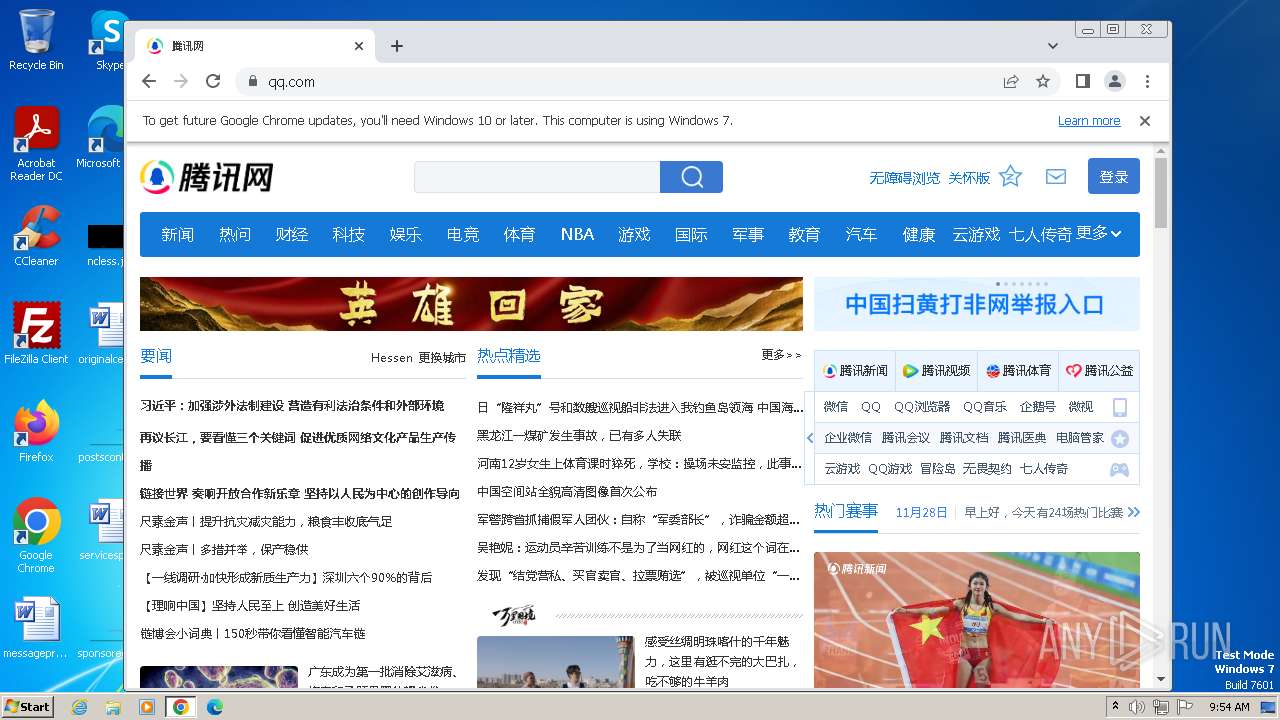Open the QQ浏览器 product link
The image size is (1280, 720).
point(922,407)
